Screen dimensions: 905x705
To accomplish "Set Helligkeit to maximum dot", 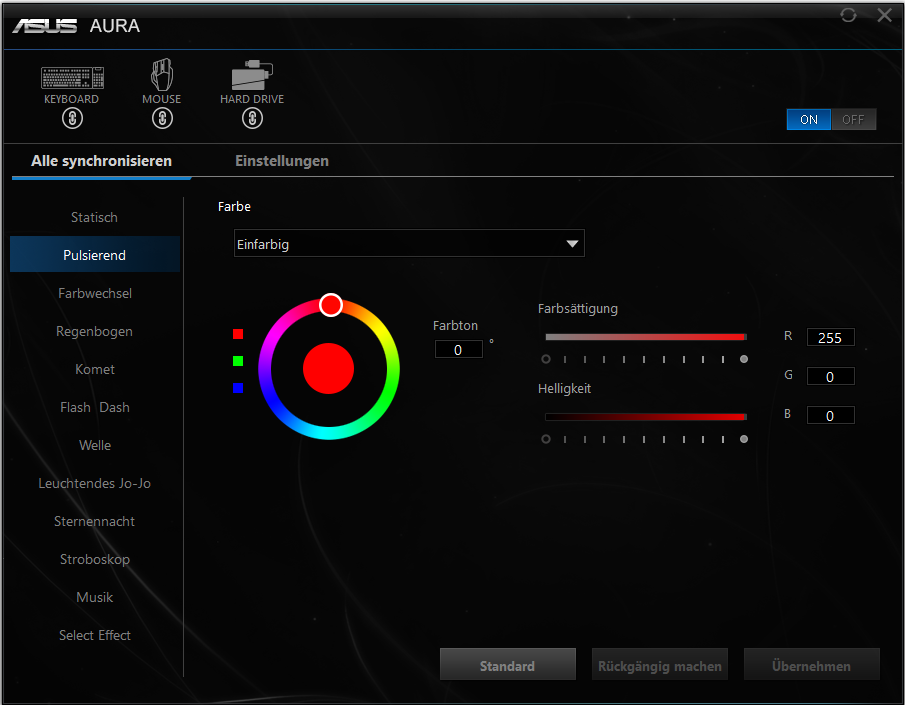I will click(744, 439).
